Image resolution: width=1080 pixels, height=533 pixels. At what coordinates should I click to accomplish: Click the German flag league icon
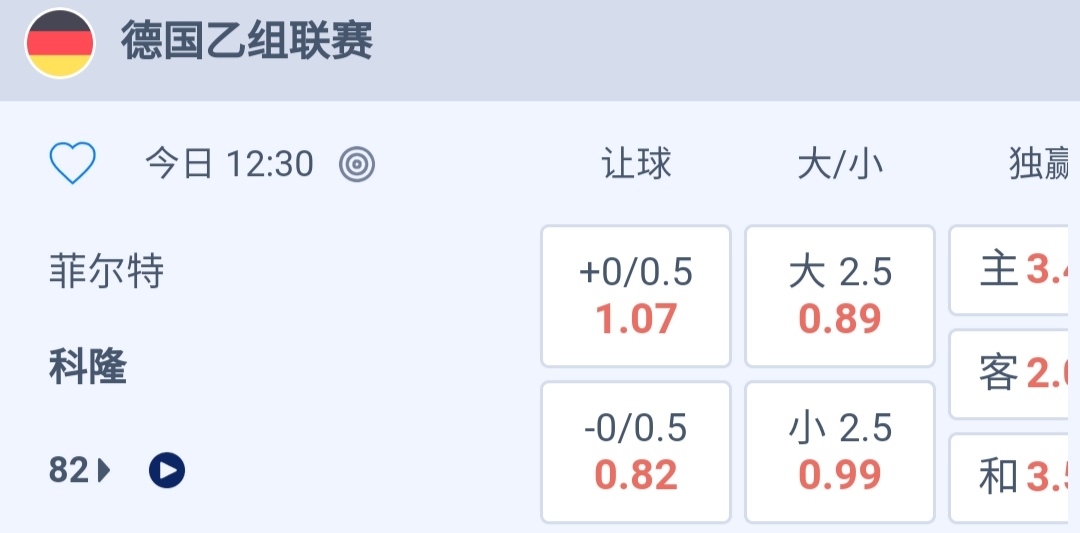60,44
